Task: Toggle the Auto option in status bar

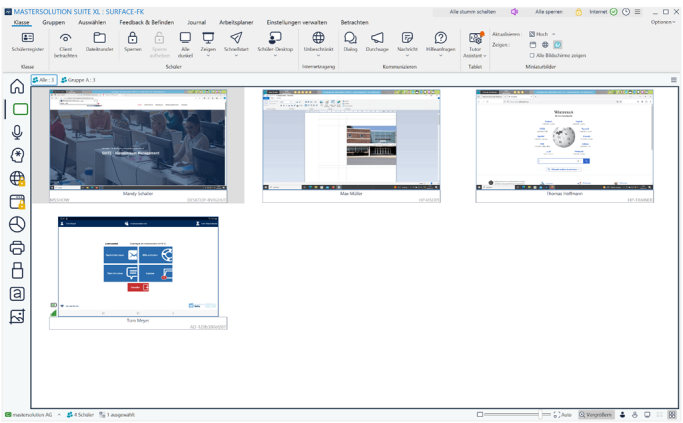Action: [x=562, y=414]
